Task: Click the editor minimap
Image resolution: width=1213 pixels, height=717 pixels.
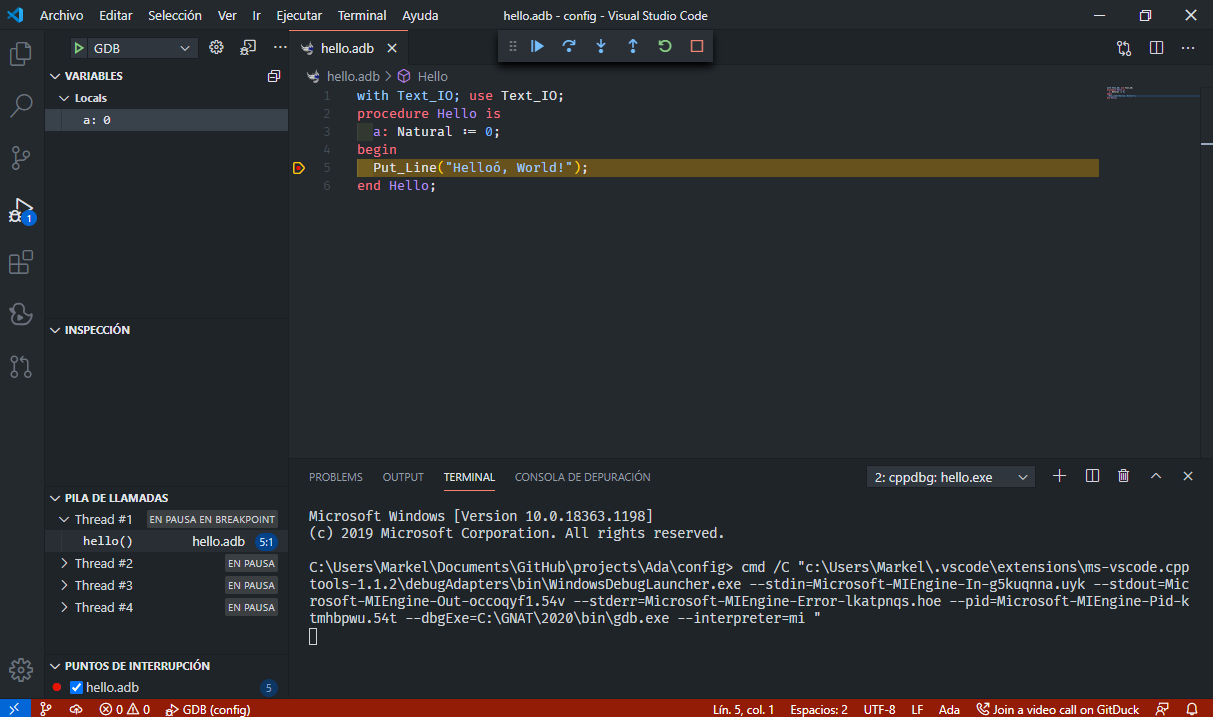Action: pos(1152,93)
